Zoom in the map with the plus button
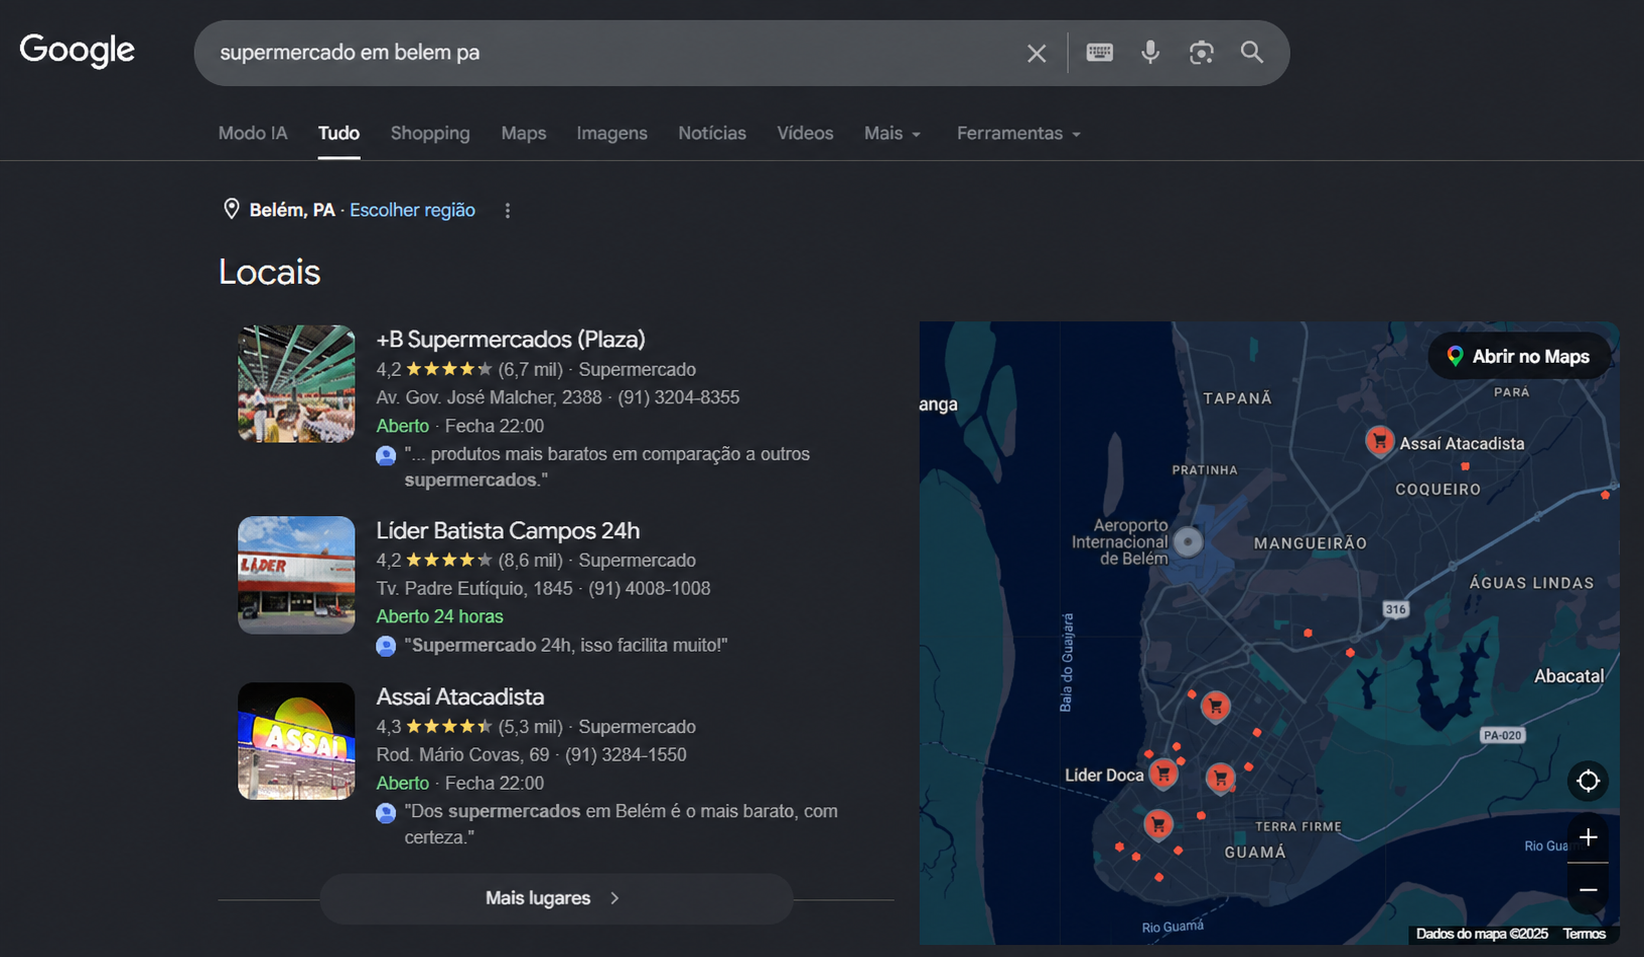 1588,837
